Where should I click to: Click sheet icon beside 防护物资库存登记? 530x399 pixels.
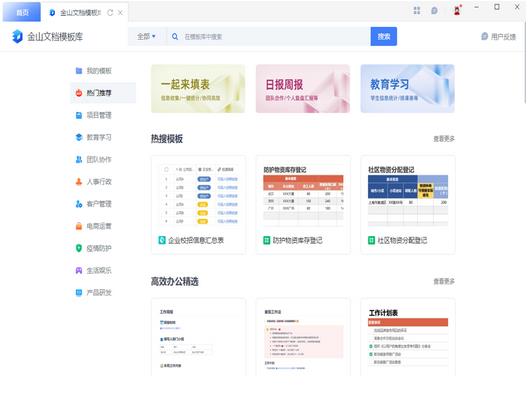tap(267, 240)
